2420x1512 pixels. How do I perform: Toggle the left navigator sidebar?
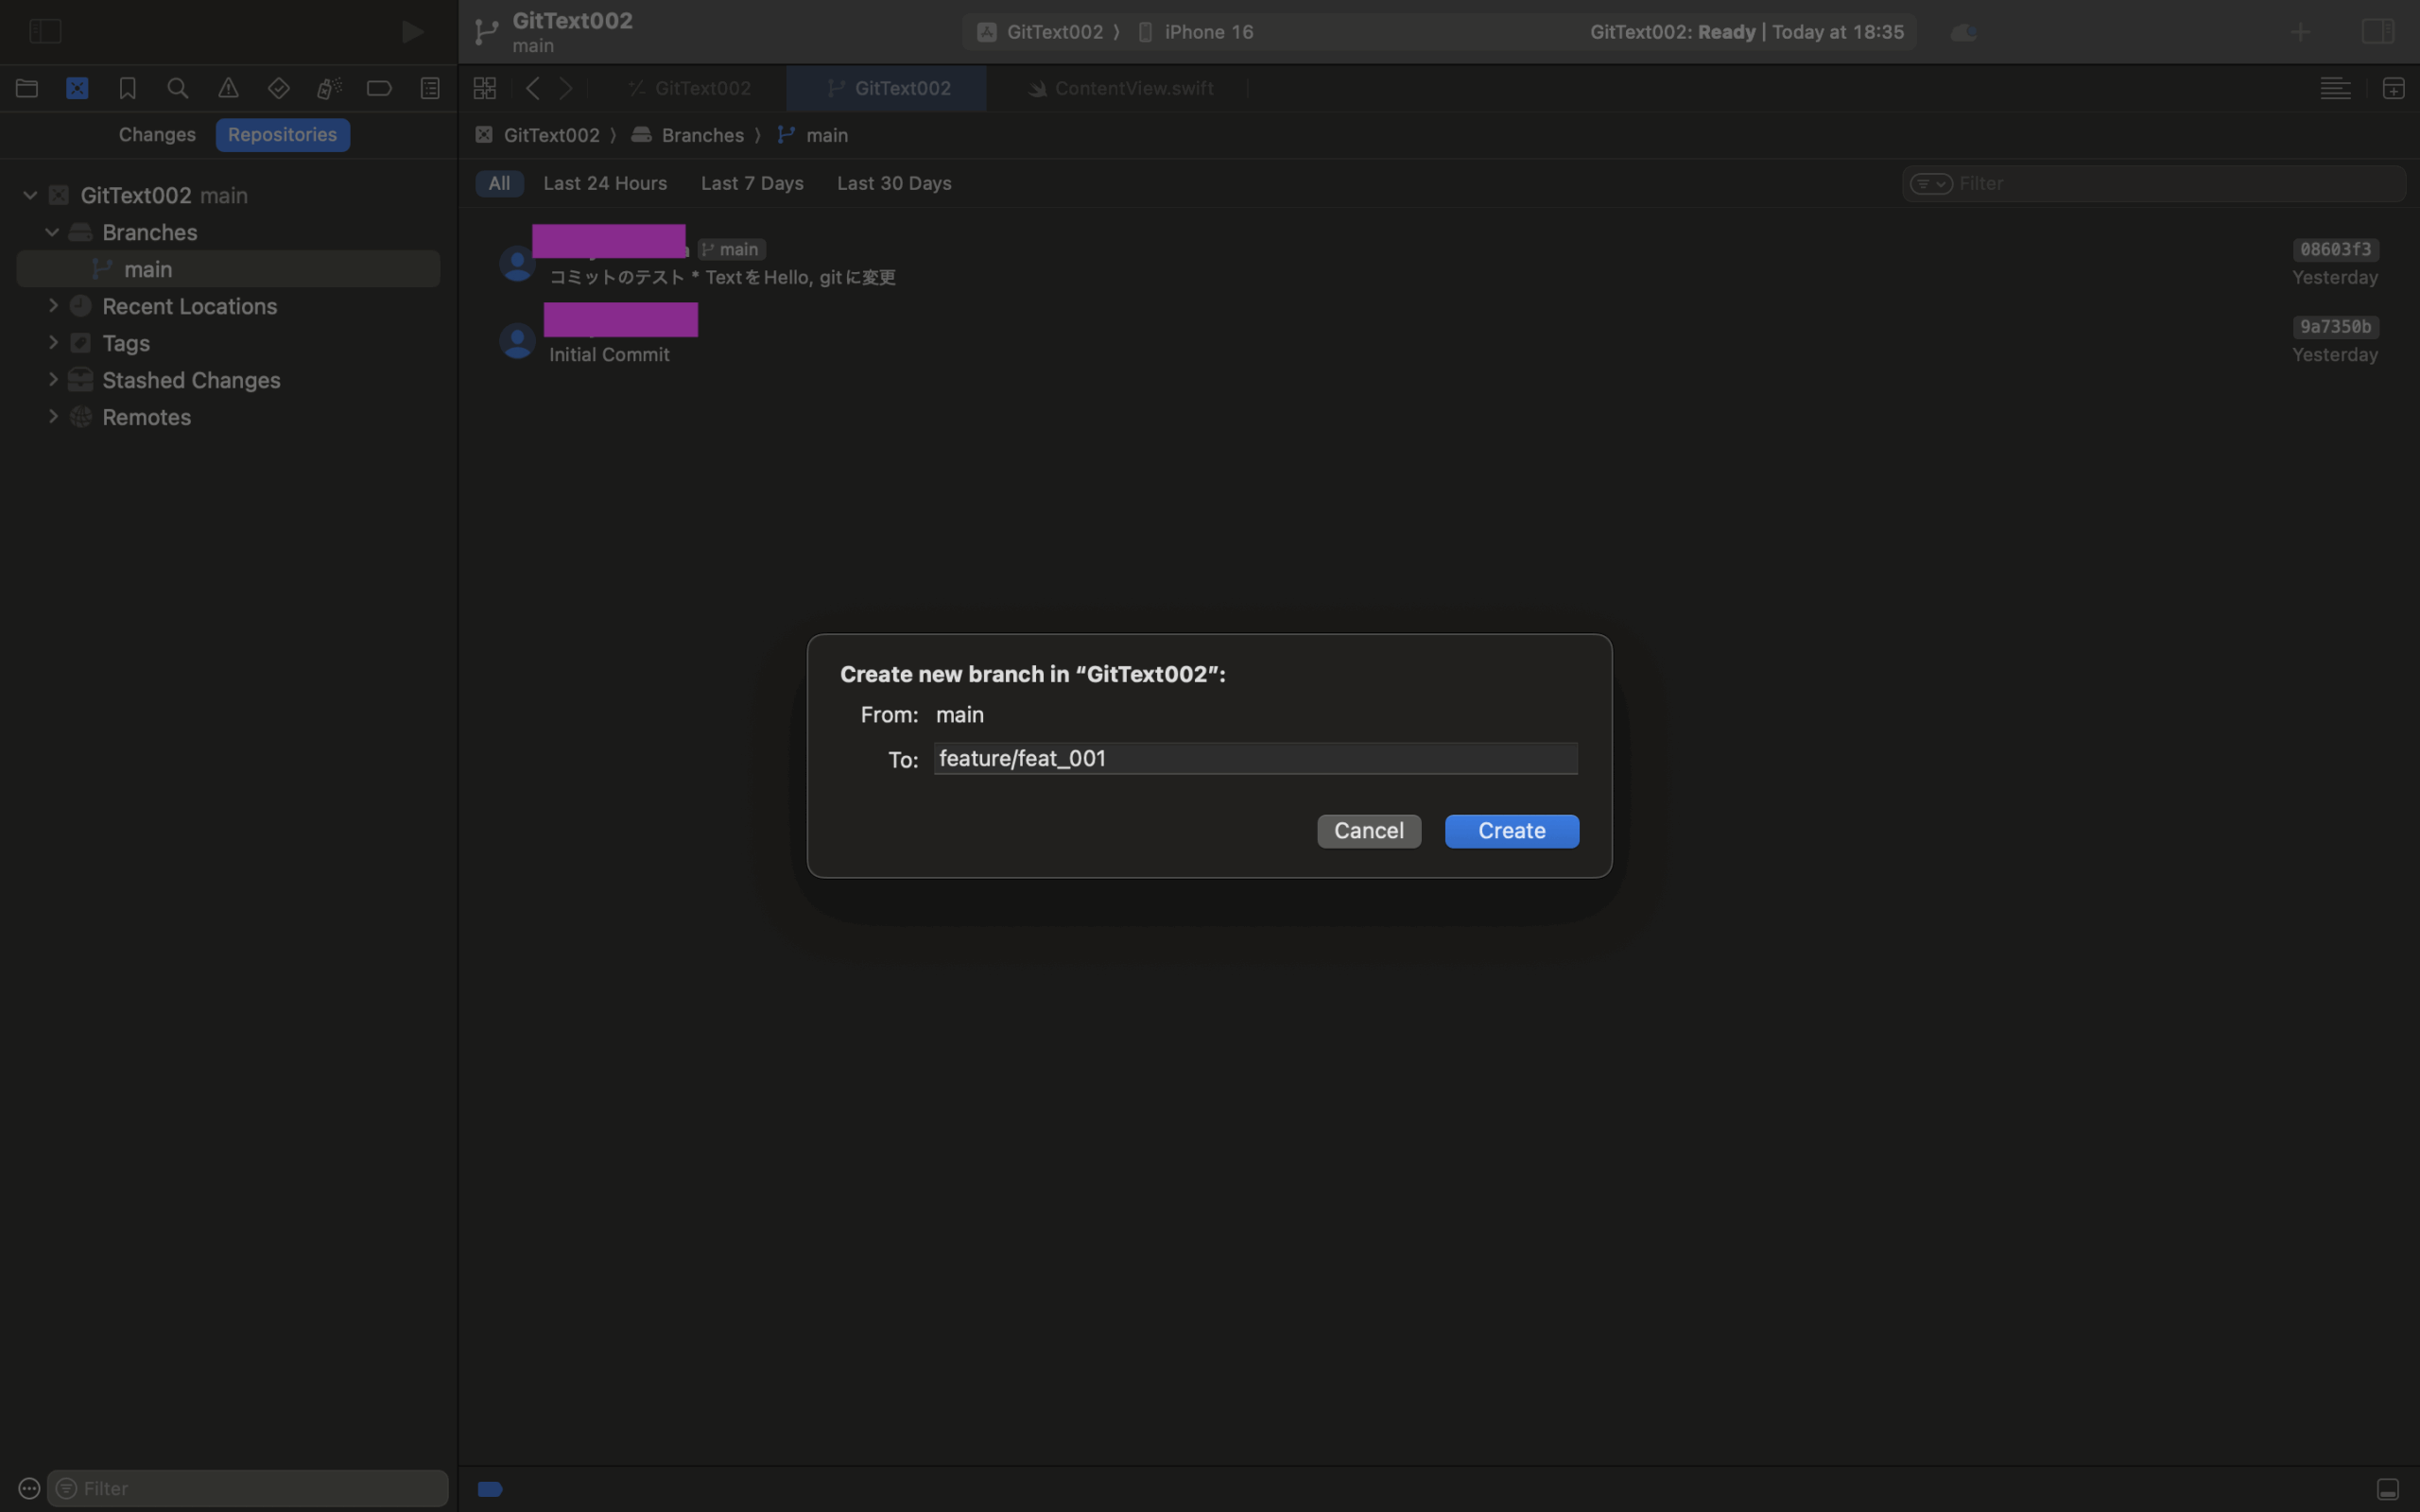(x=45, y=32)
